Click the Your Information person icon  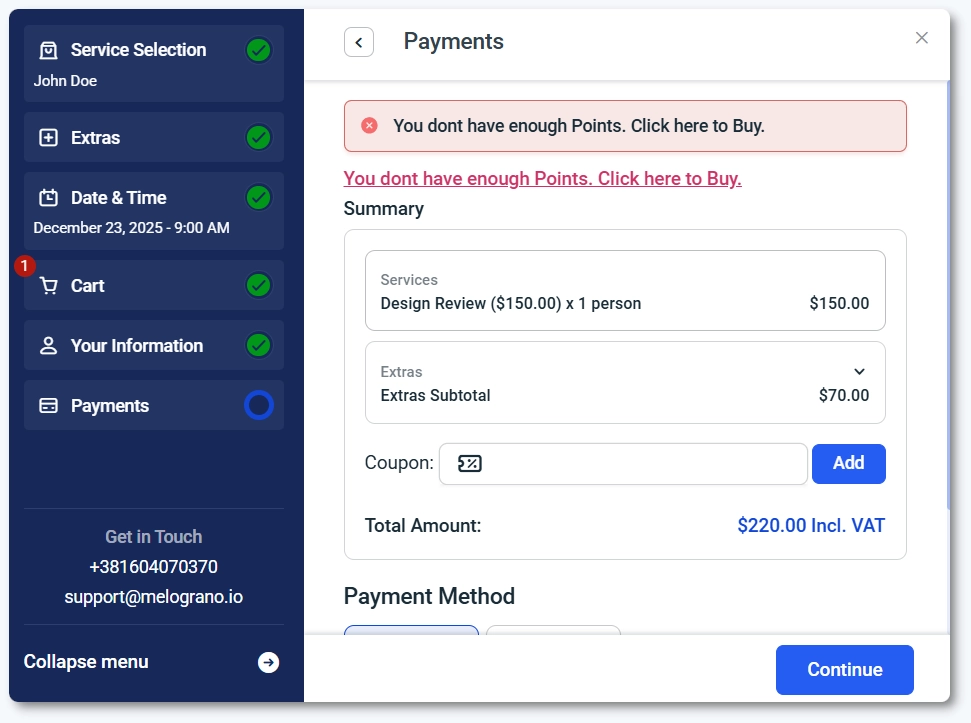(x=48, y=346)
